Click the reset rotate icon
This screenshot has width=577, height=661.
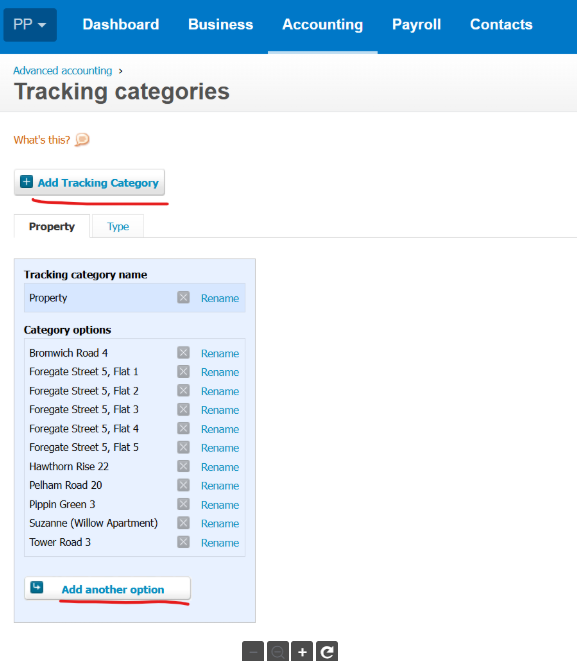click(327, 652)
